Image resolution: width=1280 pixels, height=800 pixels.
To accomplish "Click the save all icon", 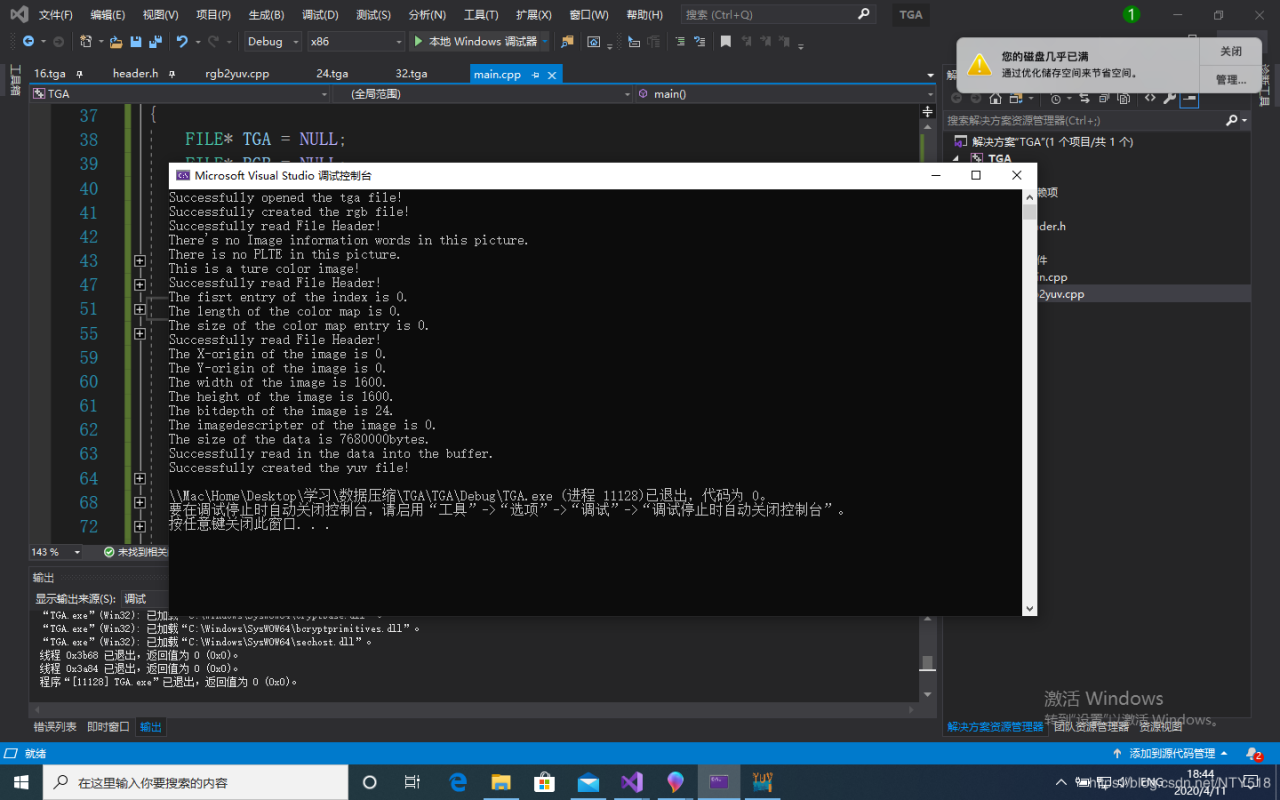I will click(155, 41).
